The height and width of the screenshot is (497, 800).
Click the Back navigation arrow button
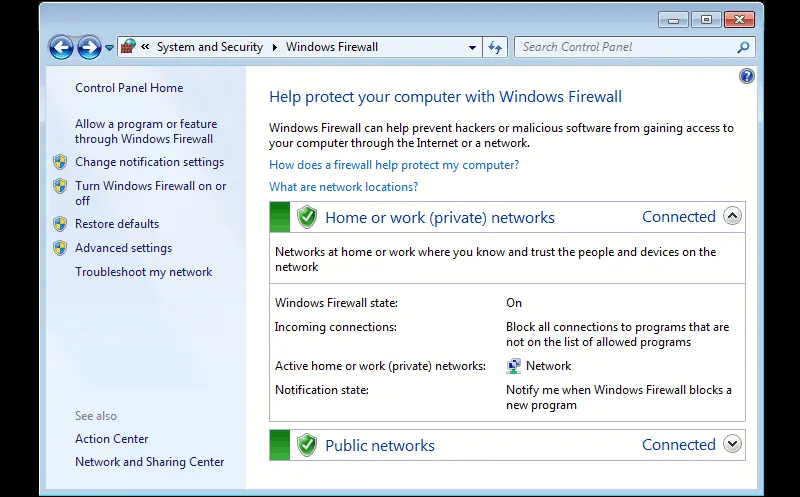(61, 47)
